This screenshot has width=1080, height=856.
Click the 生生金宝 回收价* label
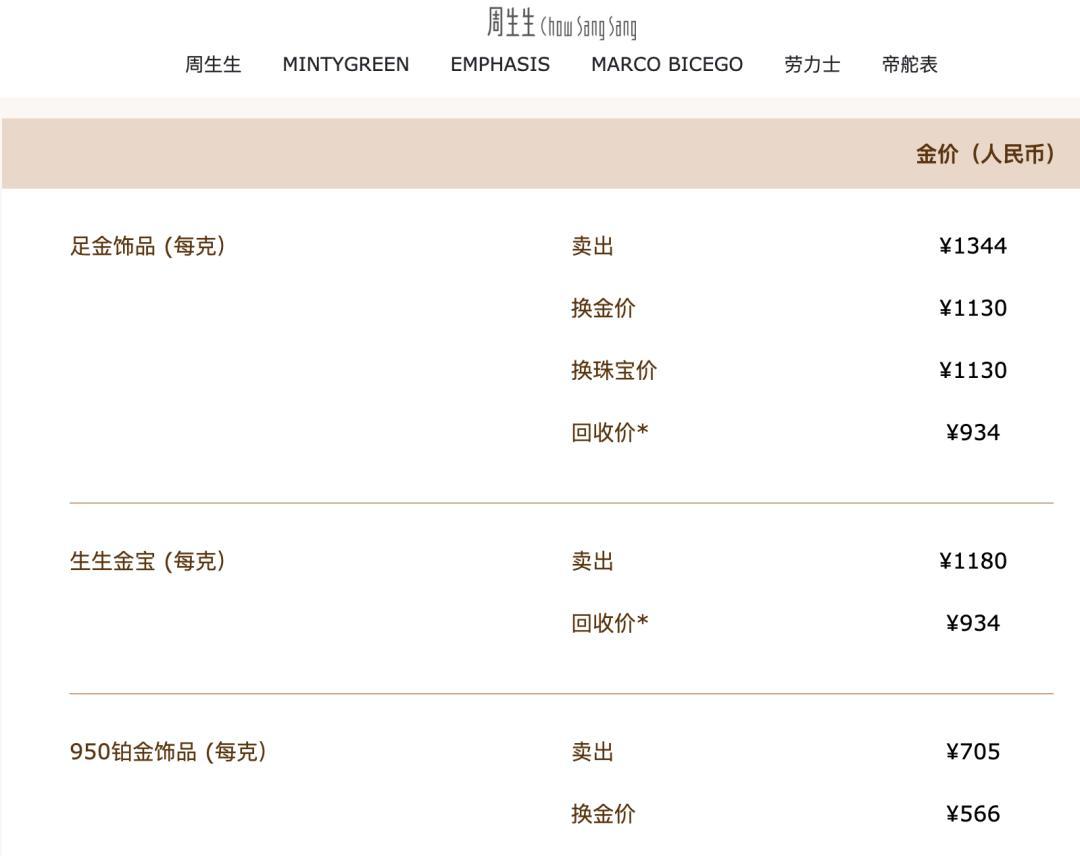tap(610, 623)
